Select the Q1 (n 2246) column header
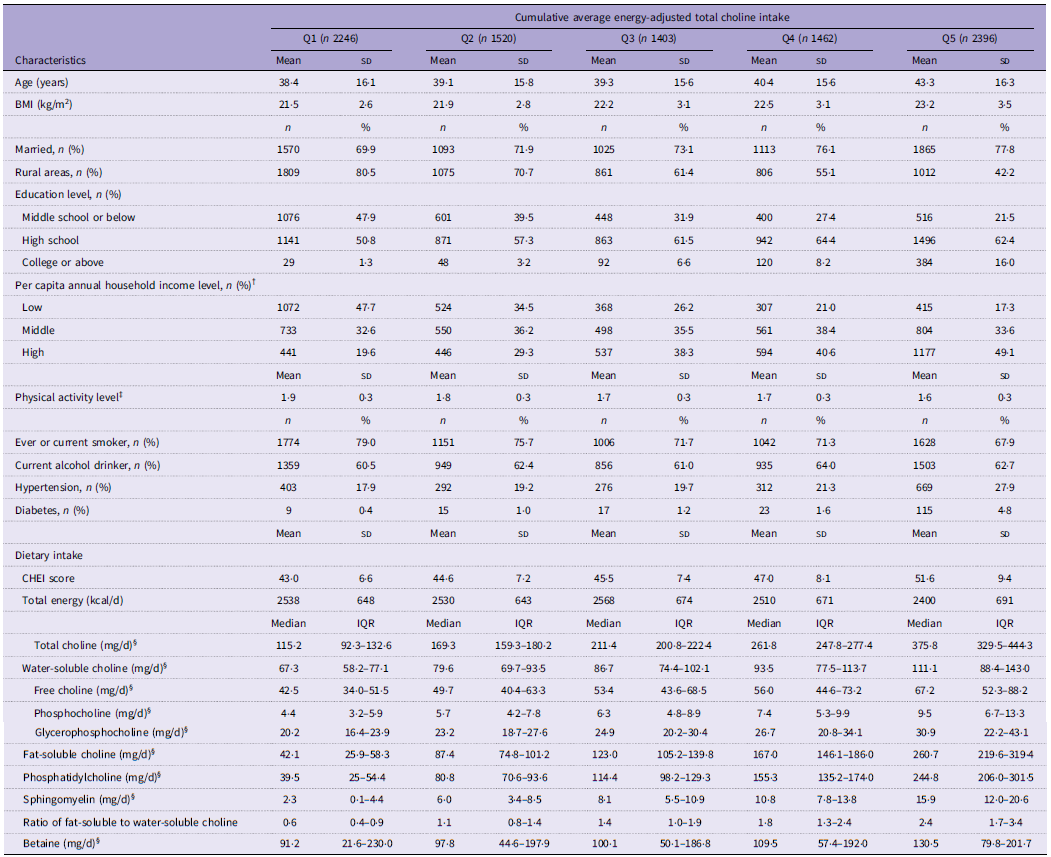The image size is (1051, 857). click(330, 38)
